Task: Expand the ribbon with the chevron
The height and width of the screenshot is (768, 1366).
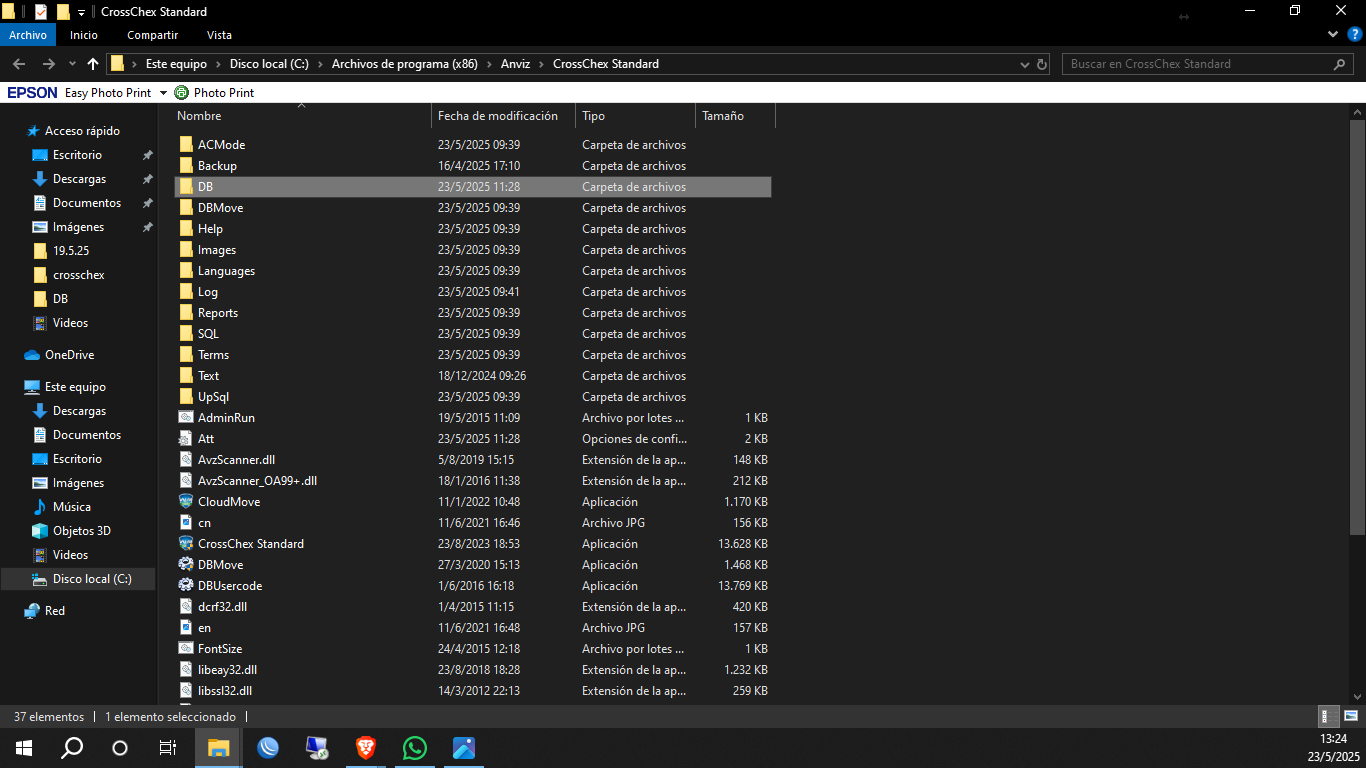Action: coord(1332,35)
